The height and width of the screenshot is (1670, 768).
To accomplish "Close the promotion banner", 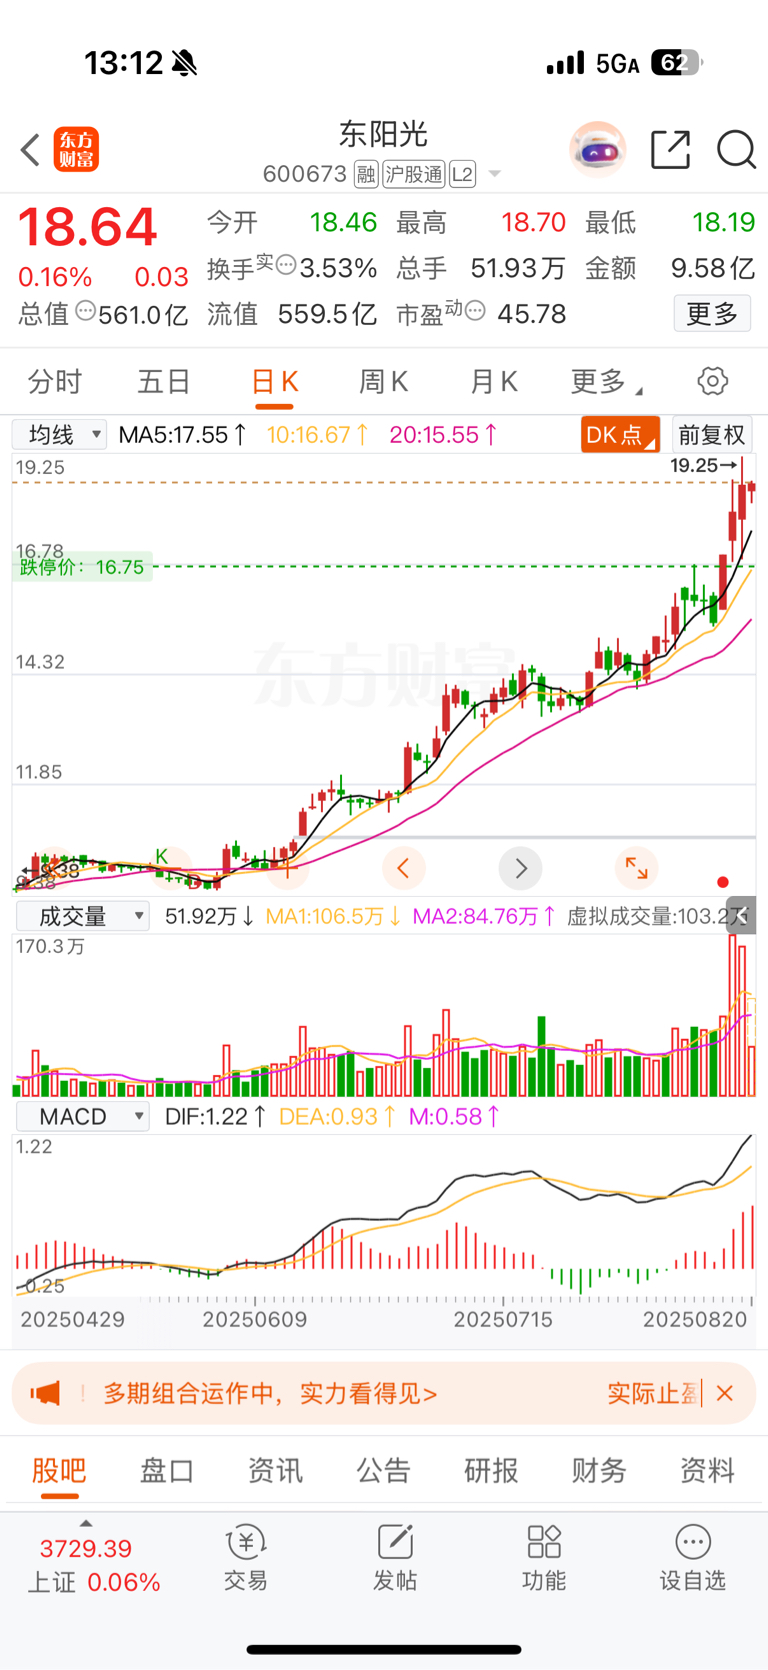I will (725, 1393).
